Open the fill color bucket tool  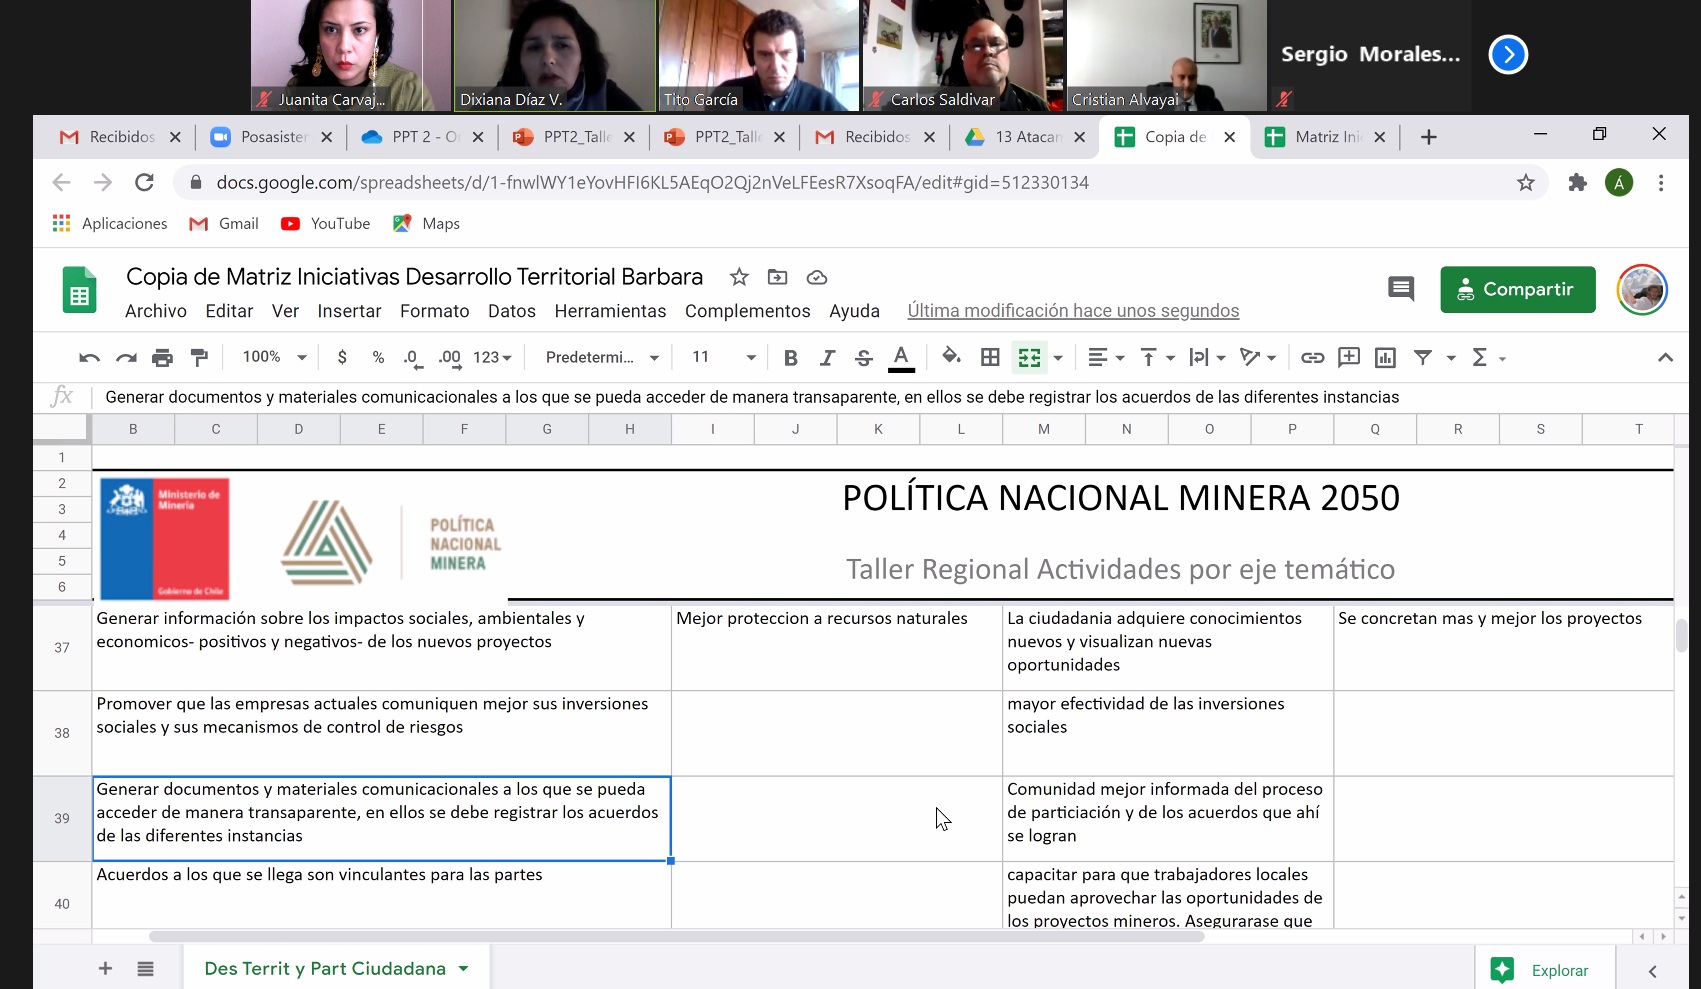(x=951, y=357)
